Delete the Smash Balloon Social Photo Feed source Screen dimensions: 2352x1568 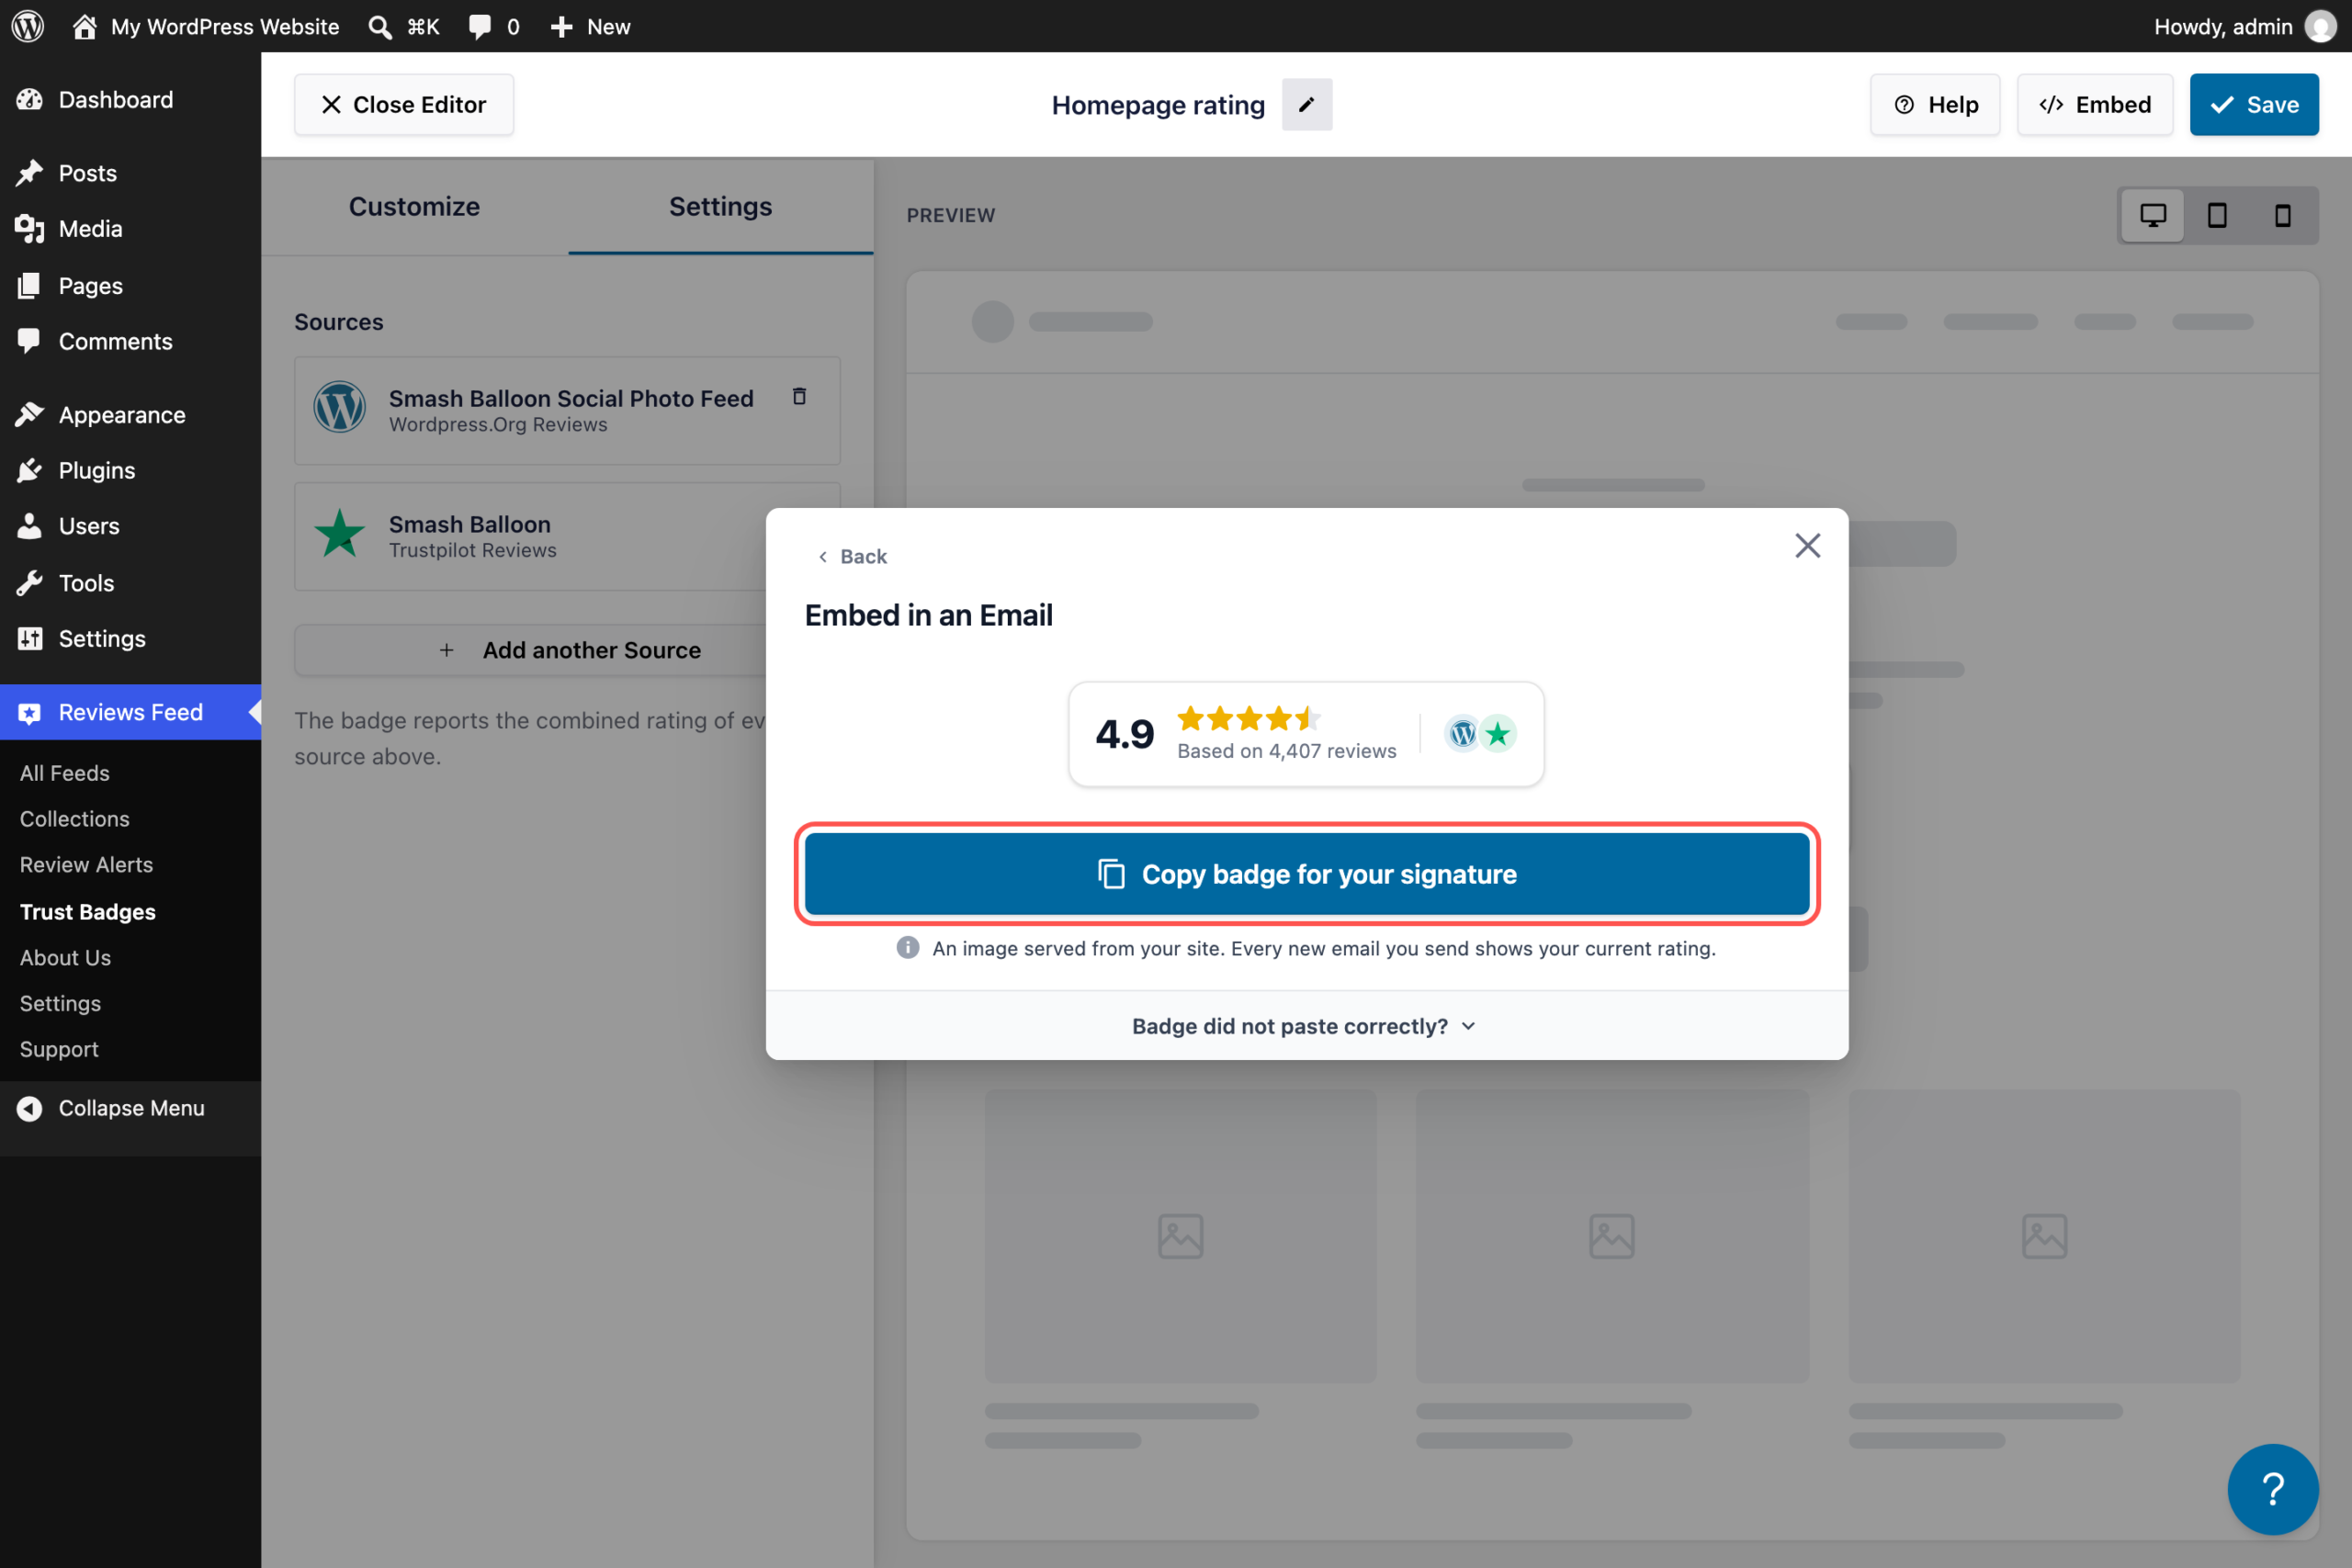[799, 397]
